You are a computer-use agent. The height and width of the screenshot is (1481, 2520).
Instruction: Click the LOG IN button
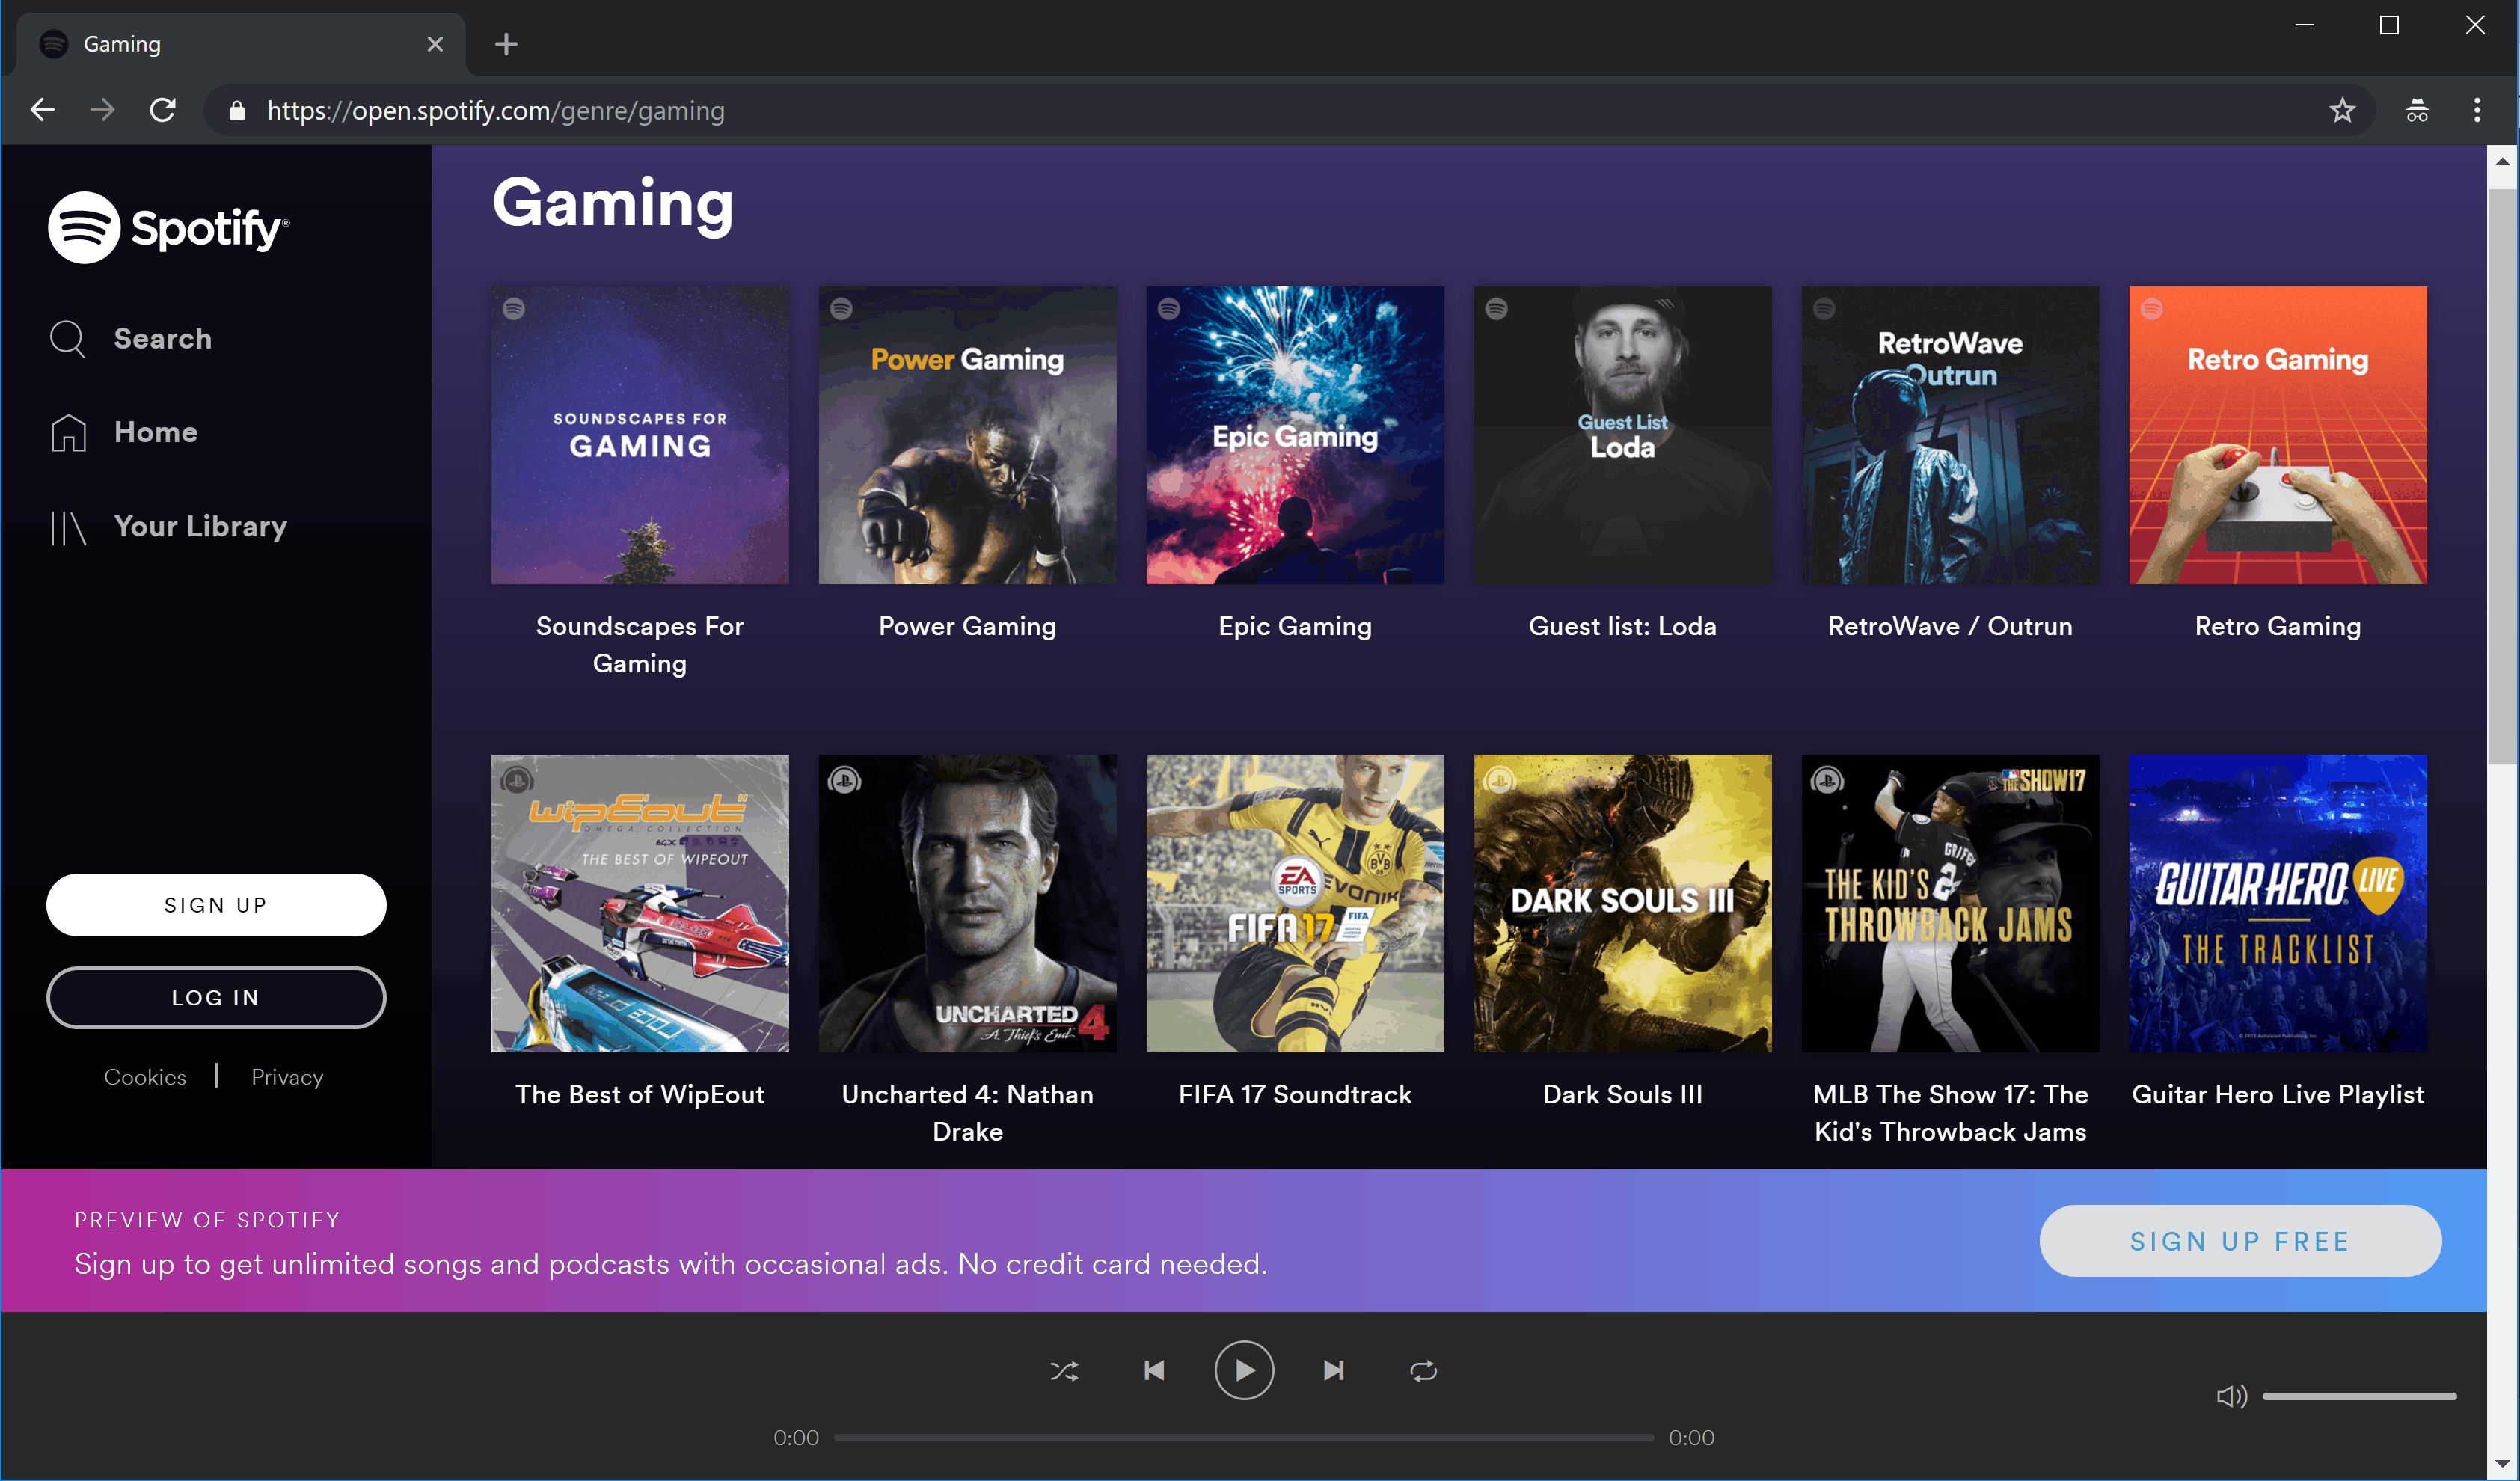coord(216,998)
